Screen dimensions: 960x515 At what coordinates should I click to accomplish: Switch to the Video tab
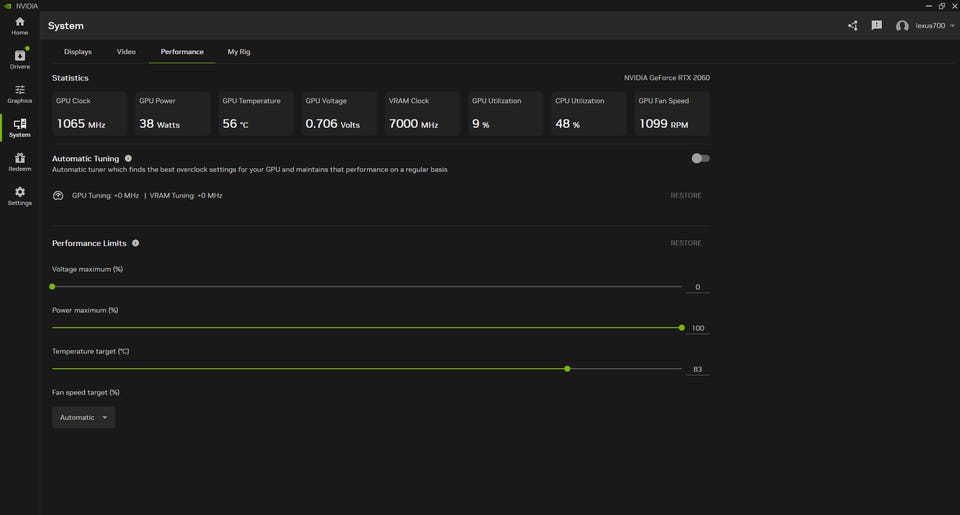126,51
